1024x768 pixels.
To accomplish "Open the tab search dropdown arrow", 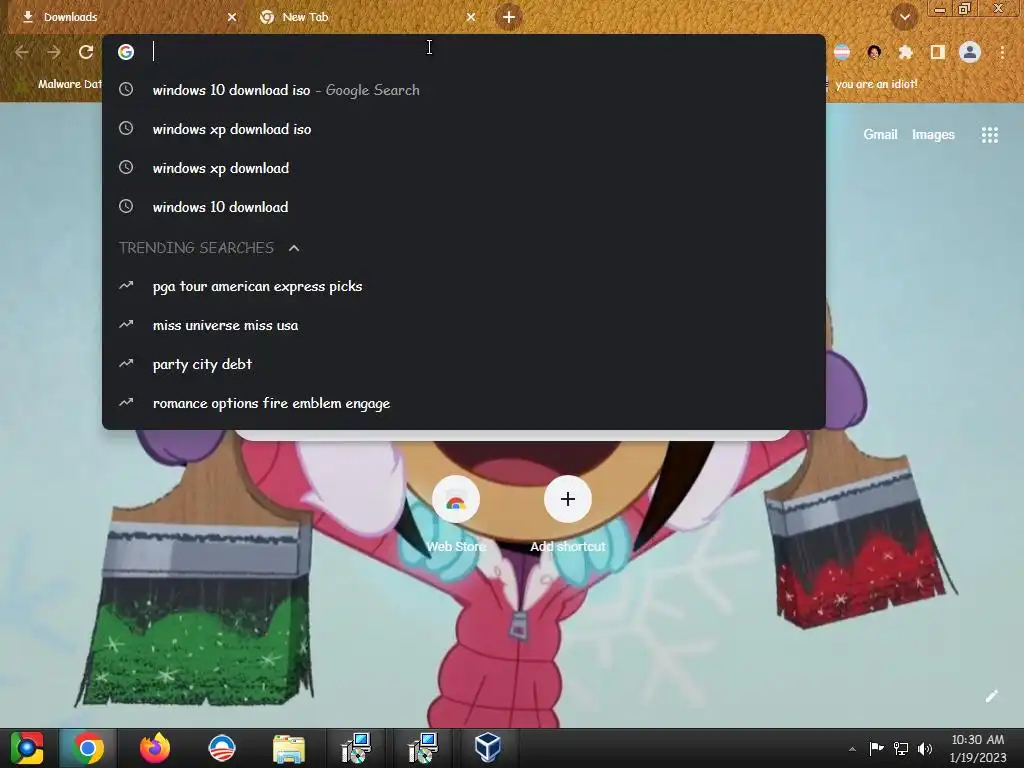I will tap(904, 17).
